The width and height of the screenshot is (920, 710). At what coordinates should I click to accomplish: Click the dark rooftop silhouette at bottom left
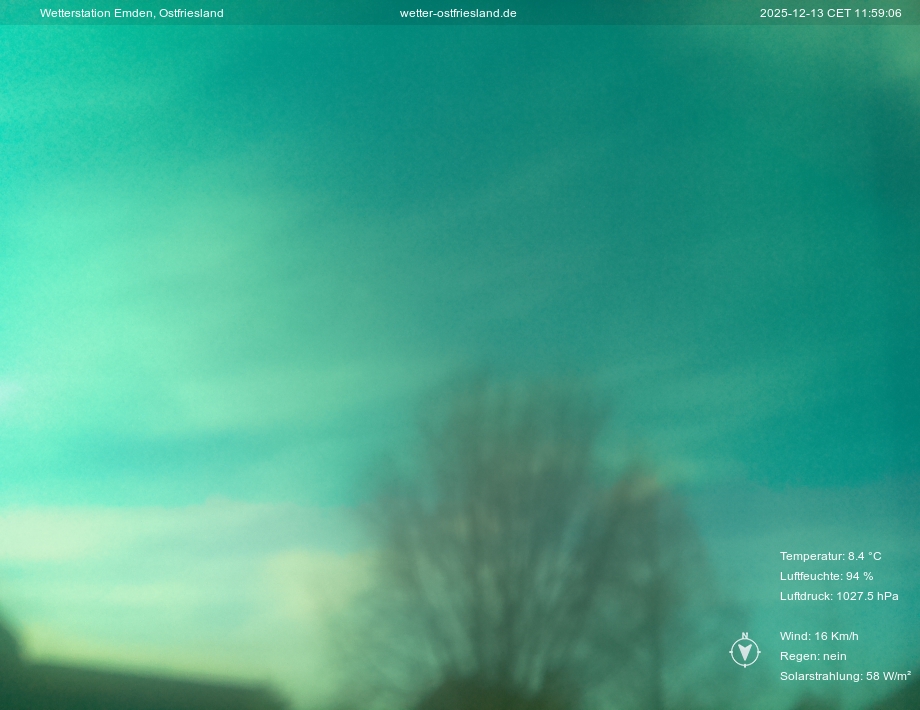click(x=140, y=688)
